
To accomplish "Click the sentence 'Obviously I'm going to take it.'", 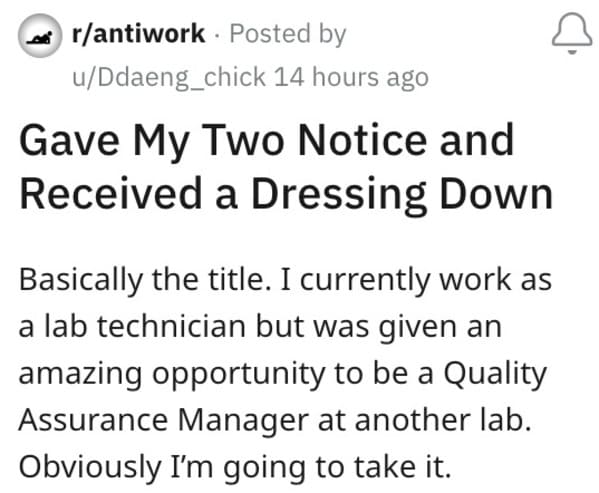I will pos(235,467).
